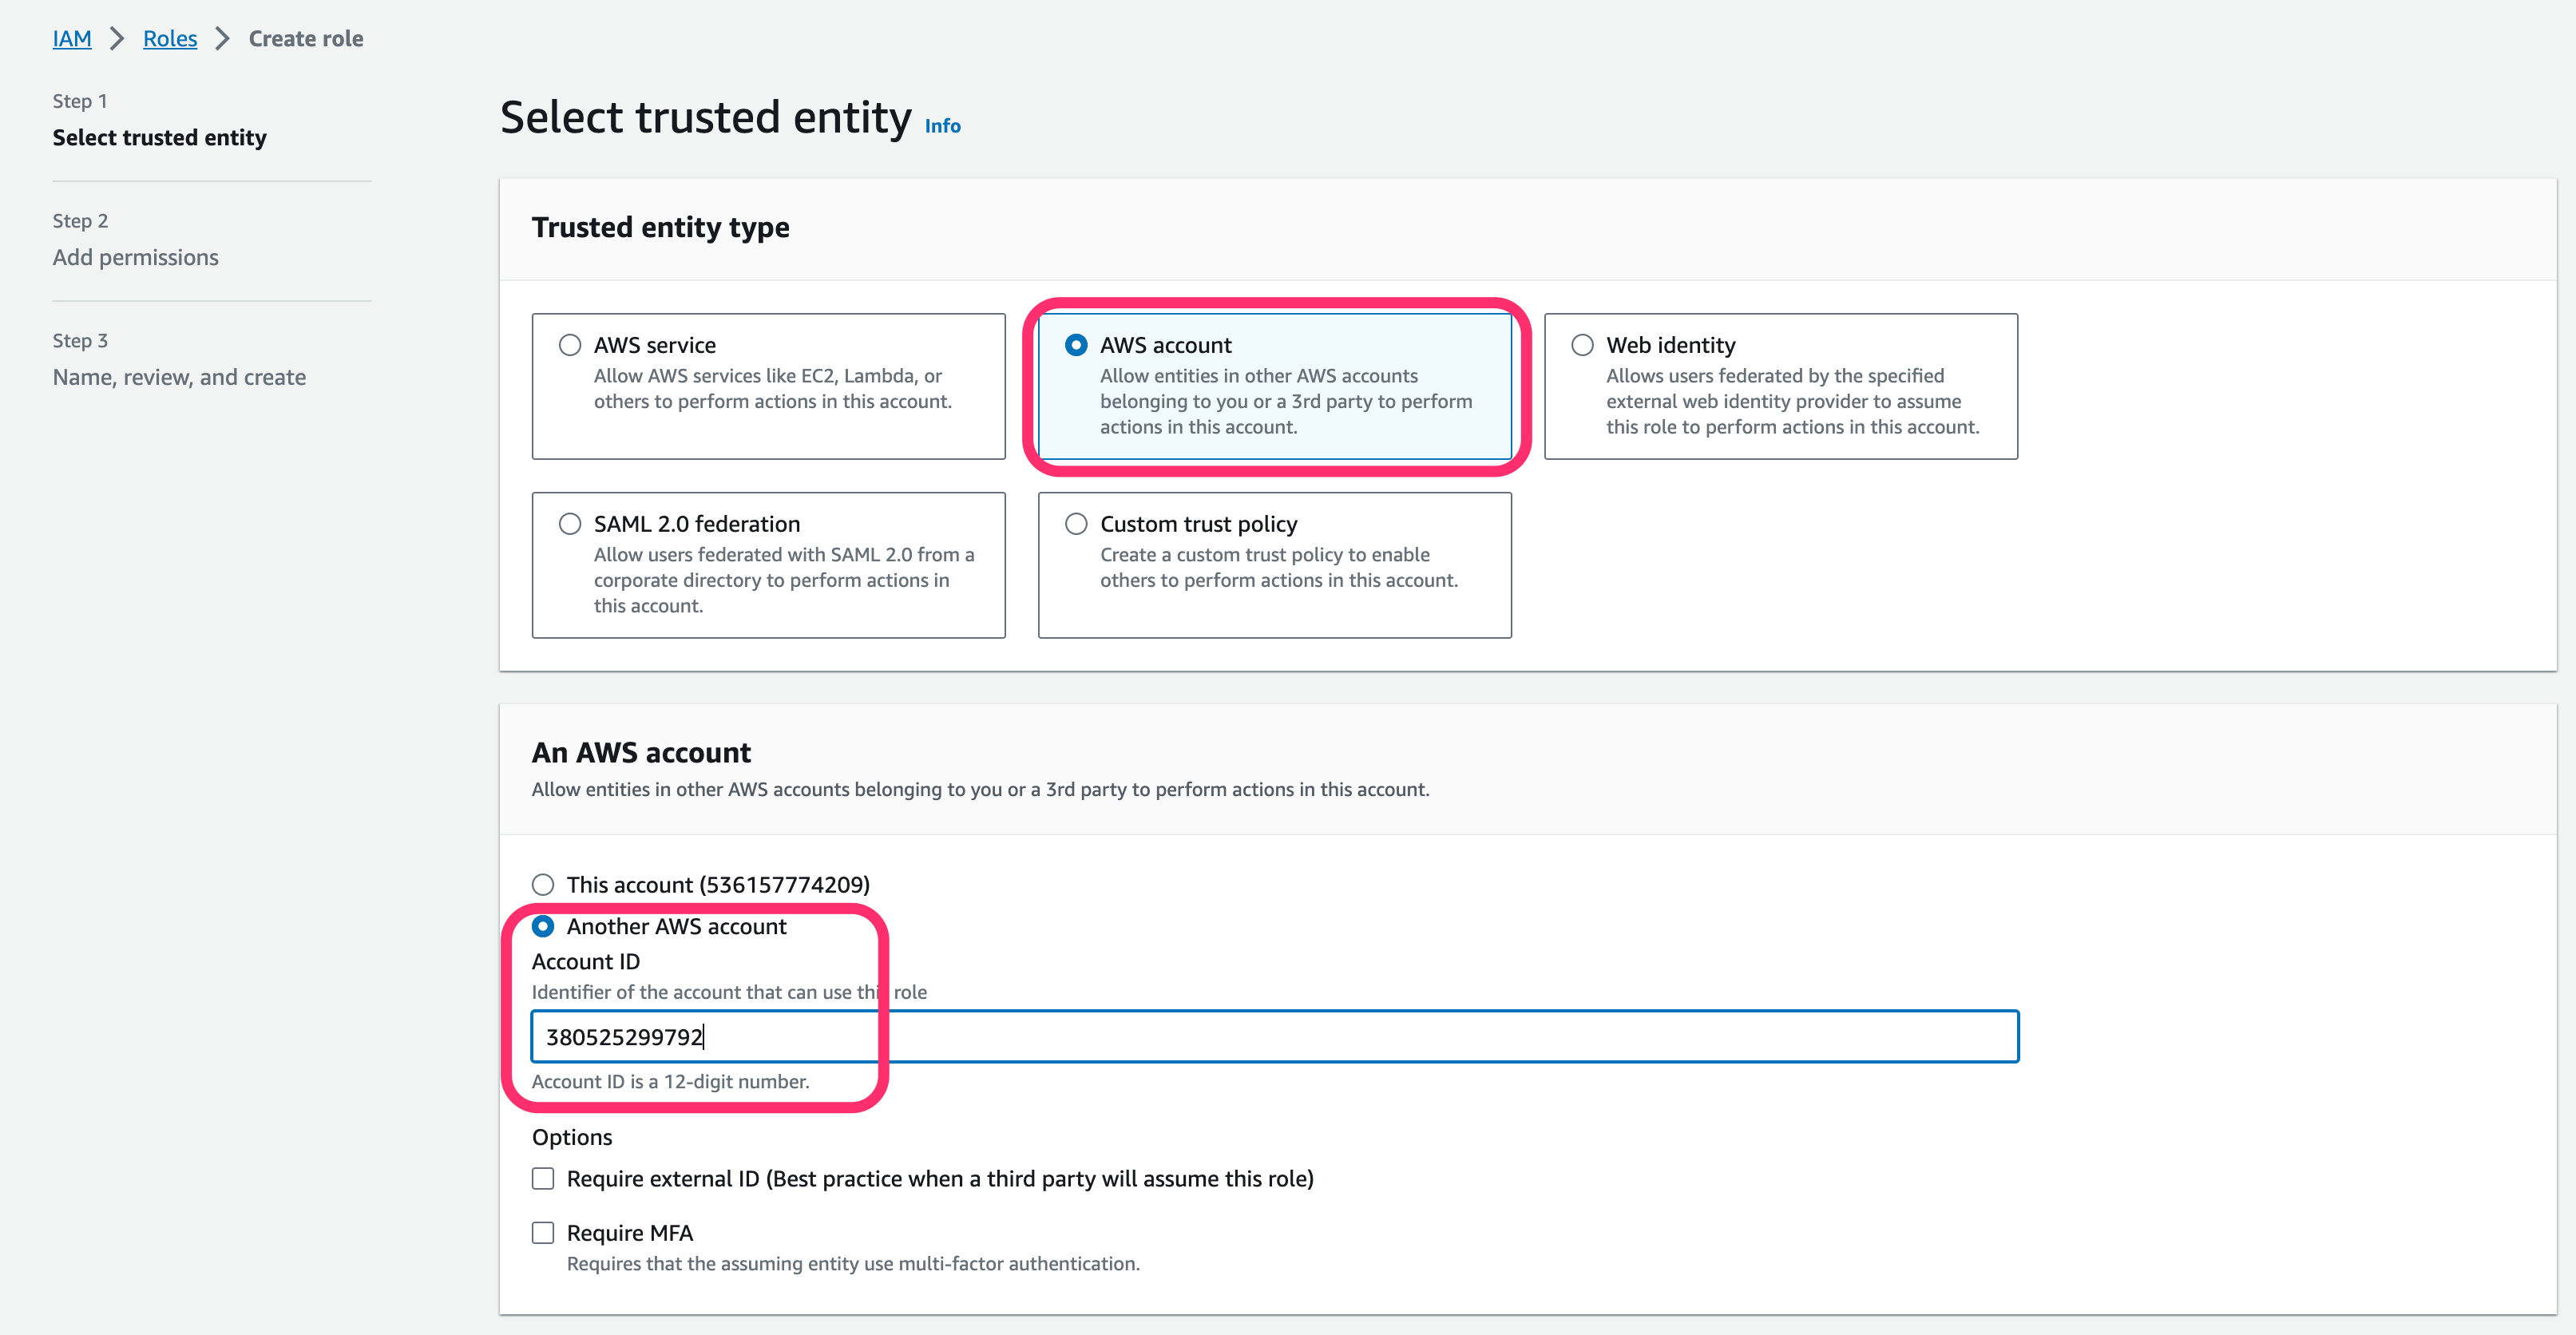Click into the Account ID input field

[x=1274, y=1037]
